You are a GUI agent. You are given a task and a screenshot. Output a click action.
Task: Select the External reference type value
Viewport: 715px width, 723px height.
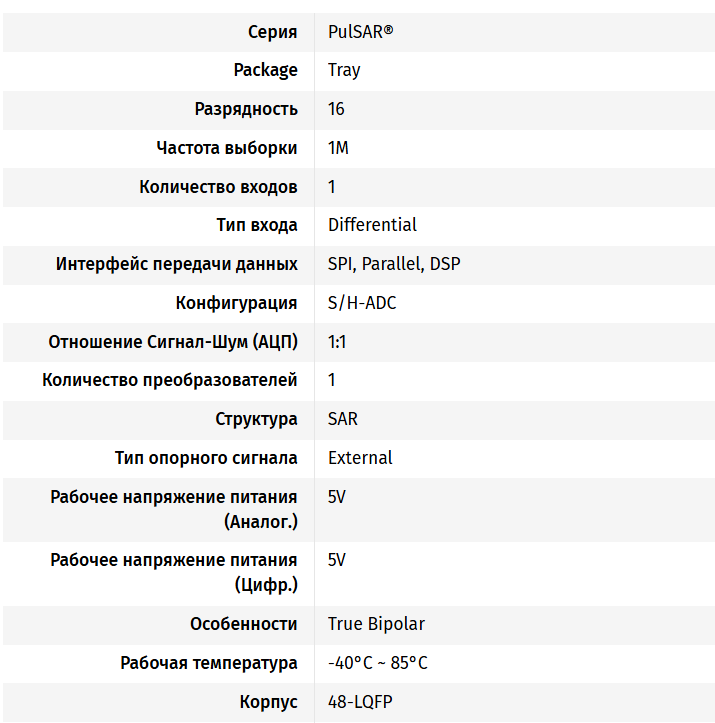[x=360, y=458]
